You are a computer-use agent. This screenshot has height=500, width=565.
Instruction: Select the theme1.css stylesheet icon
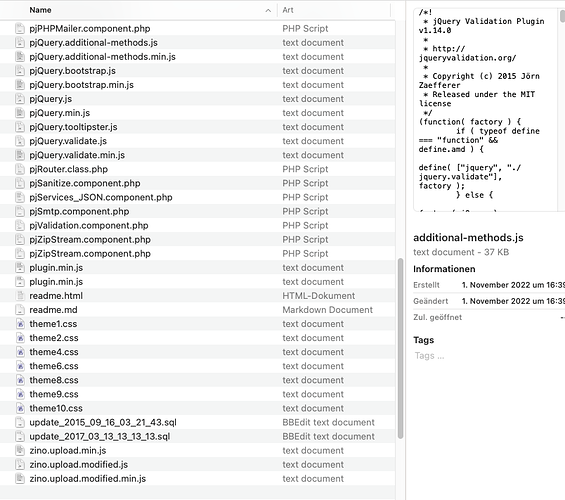(20, 324)
